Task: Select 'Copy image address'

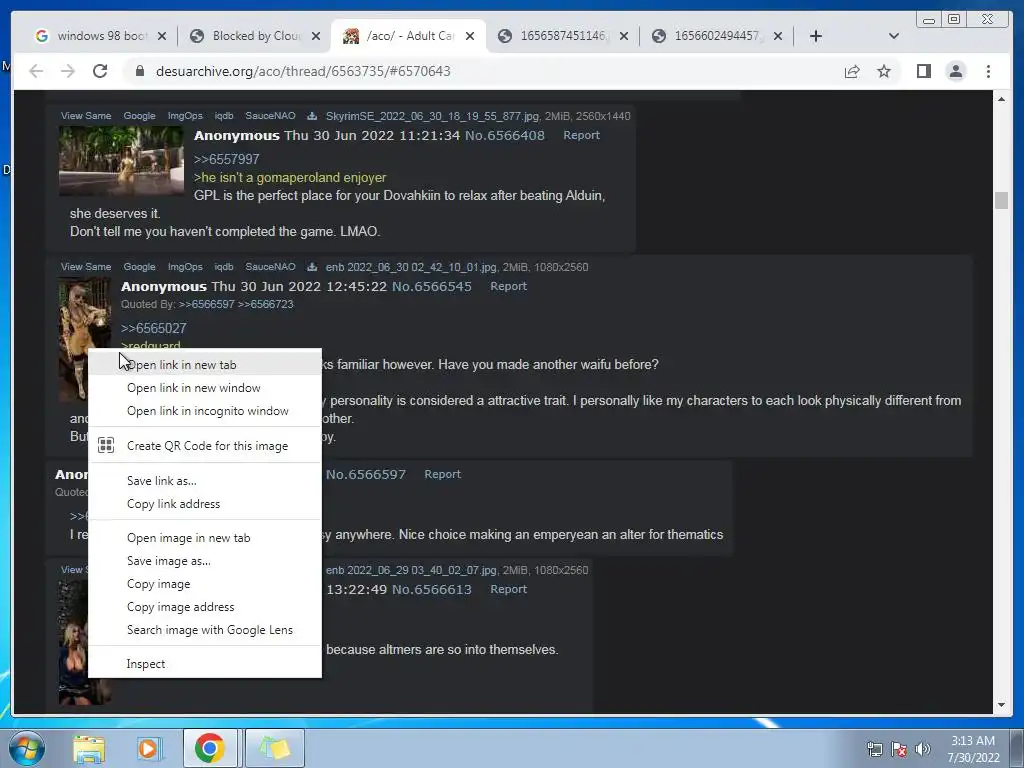Action: coord(205,607)
